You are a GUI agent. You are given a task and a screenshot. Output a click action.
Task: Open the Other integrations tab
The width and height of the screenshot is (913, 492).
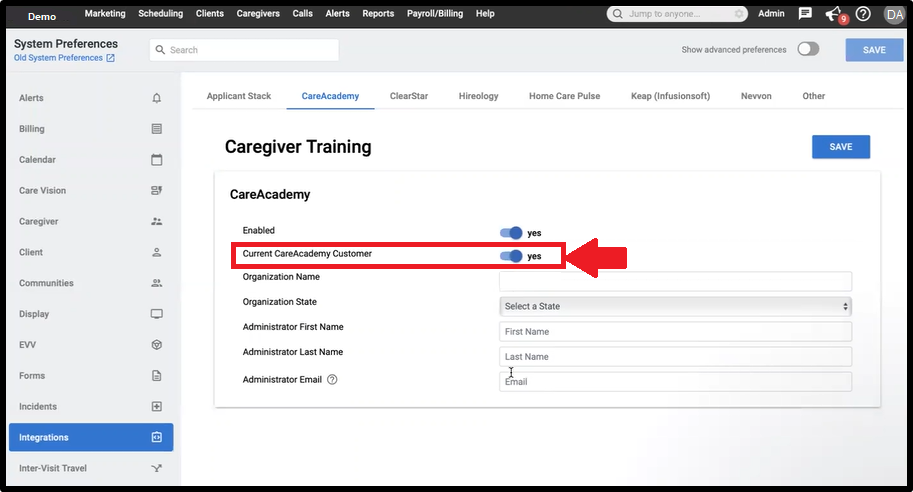pyautogui.click(x=813, y=96)
